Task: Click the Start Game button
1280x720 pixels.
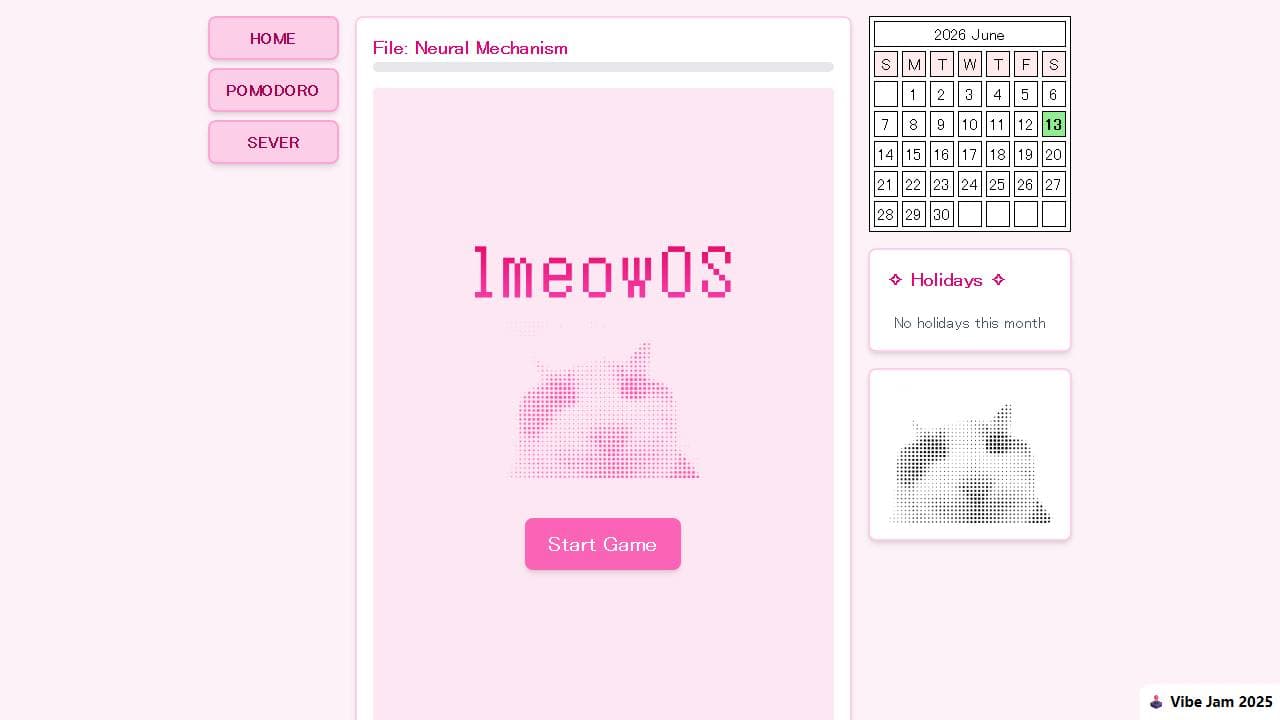Action: (603, 544)
